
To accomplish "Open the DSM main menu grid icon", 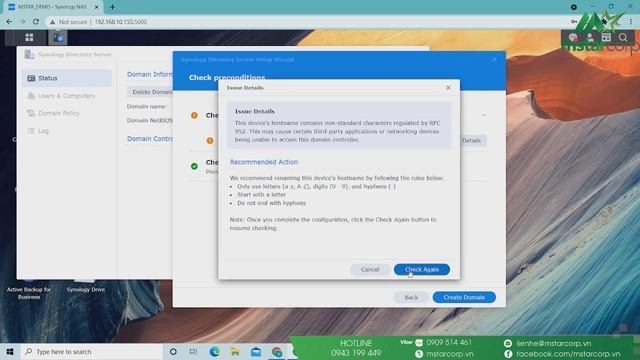I will click(29, 38).
